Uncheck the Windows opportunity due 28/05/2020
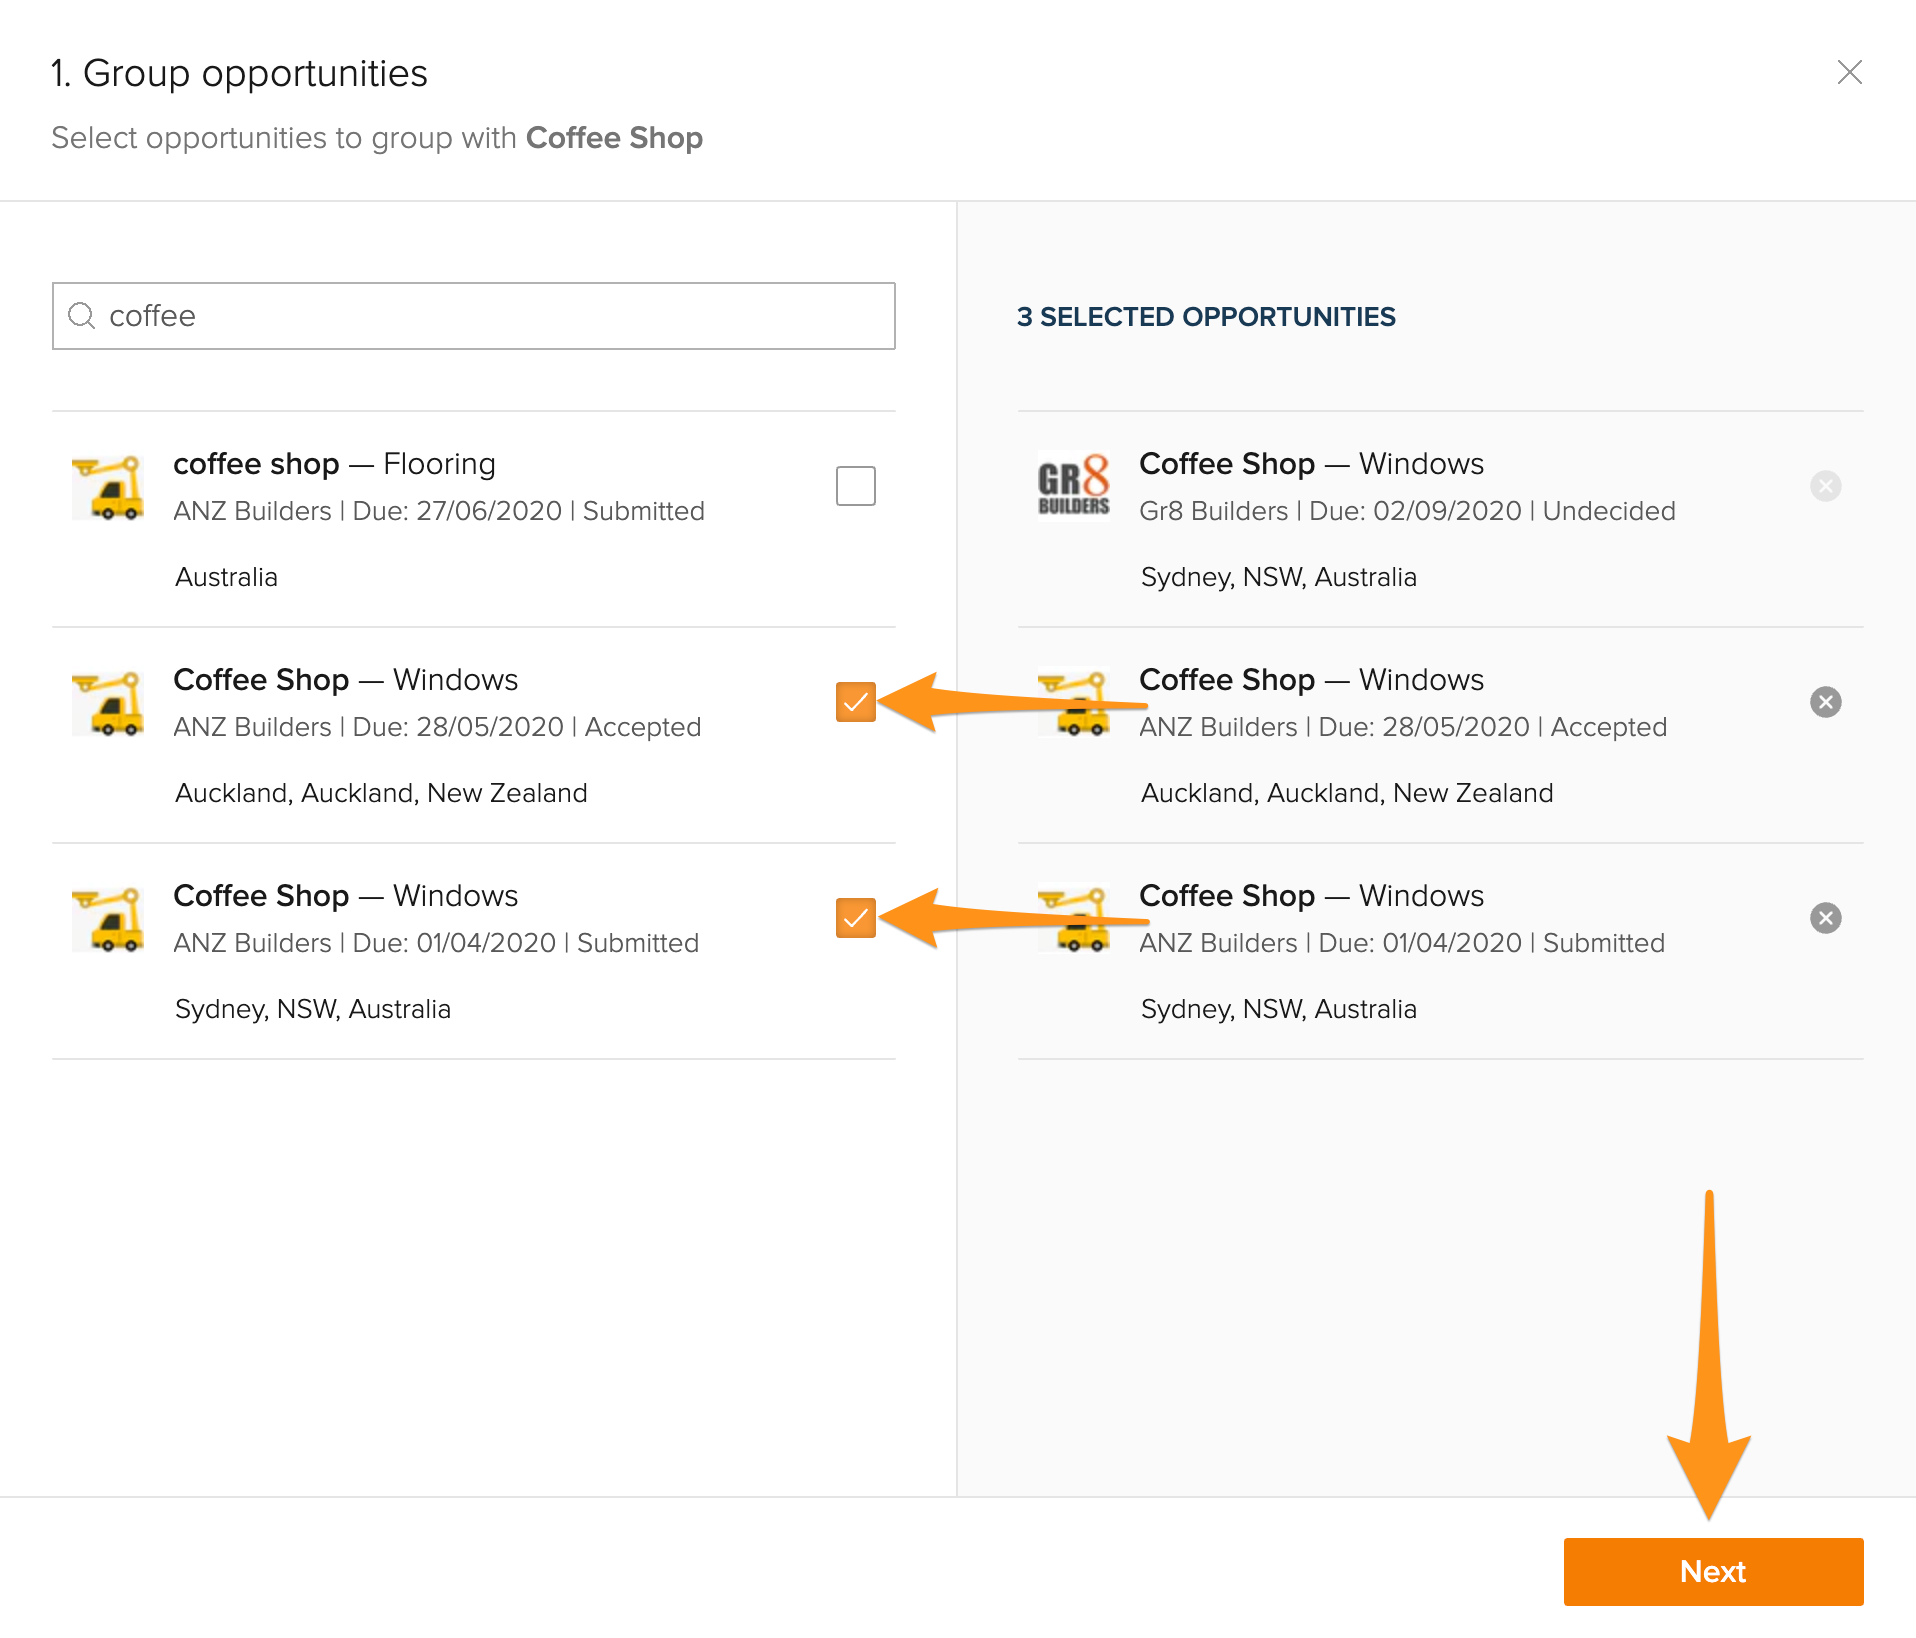1916x1638 pixels. tap(856, 702)
